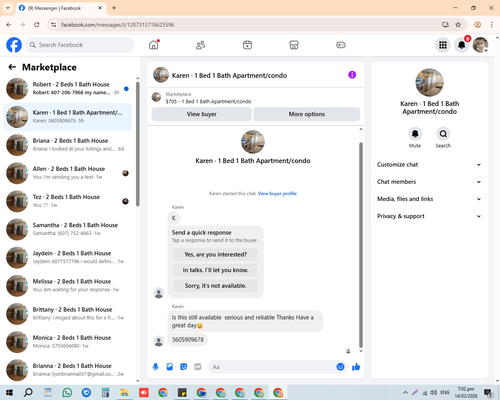Send a thumbs-up like
This screenshot has width=500, height=400.
356,367
